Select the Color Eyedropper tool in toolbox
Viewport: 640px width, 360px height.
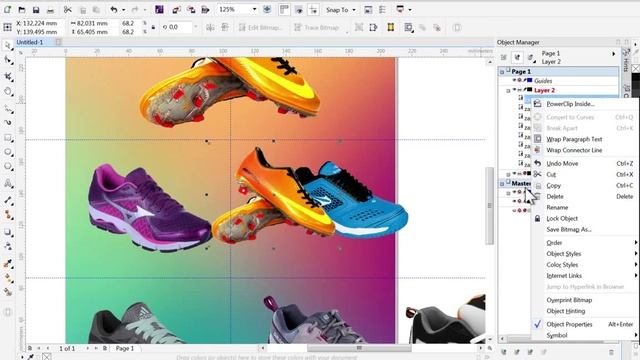point(8,264)
